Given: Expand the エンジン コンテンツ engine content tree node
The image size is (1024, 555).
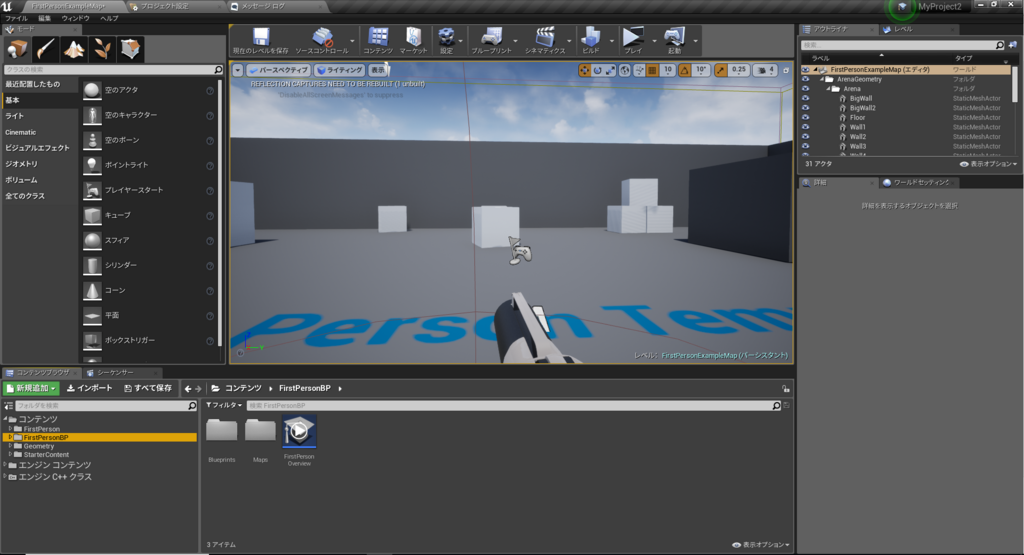Looking at the screenshot, I should pyautogui.click(x=5, y=465).
